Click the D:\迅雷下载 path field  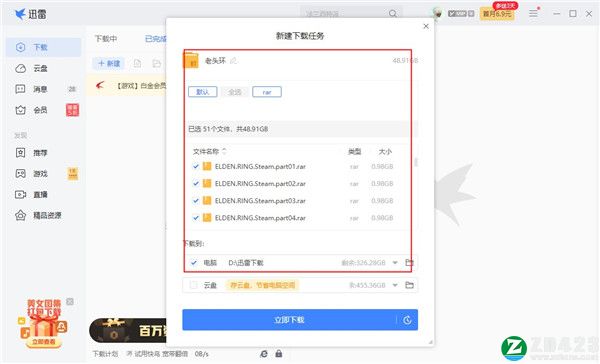click(246, 263)
